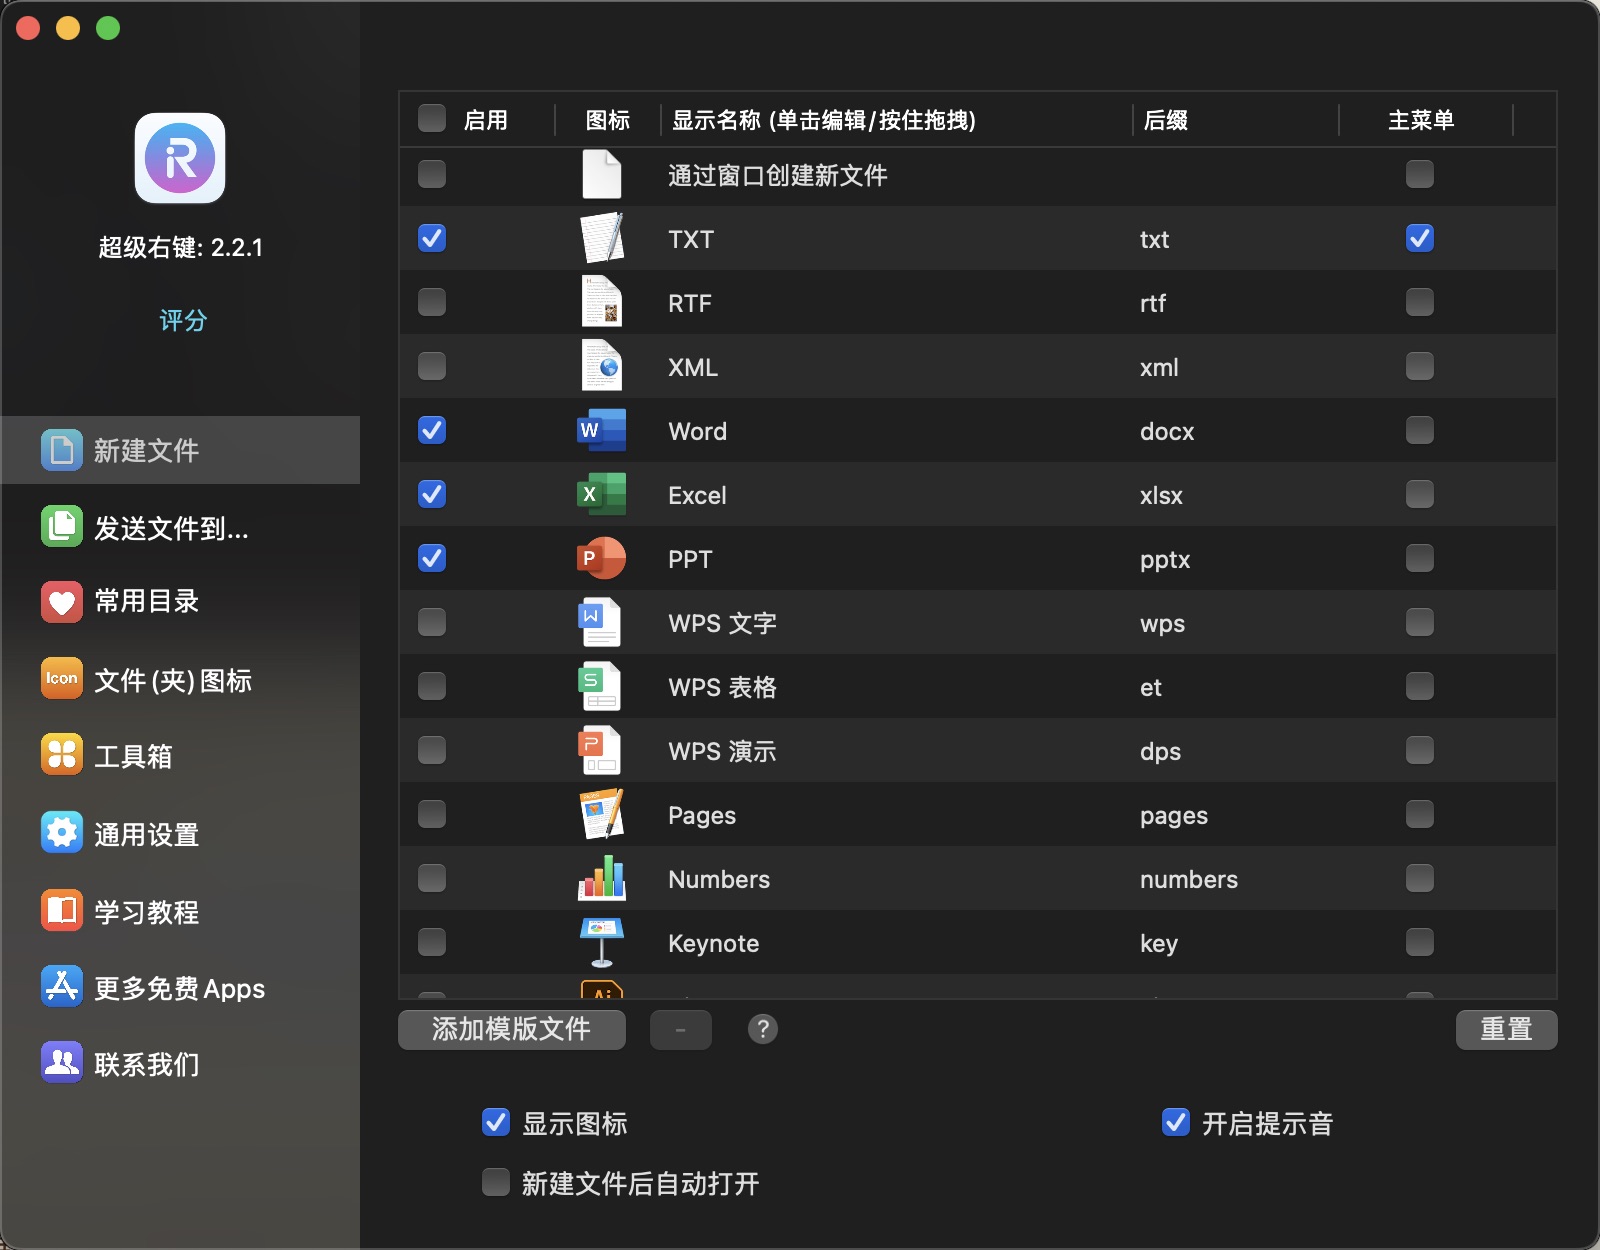1600x1250 pixels.
Task: Click the display name "Keynote"
Action: [713, 943]
